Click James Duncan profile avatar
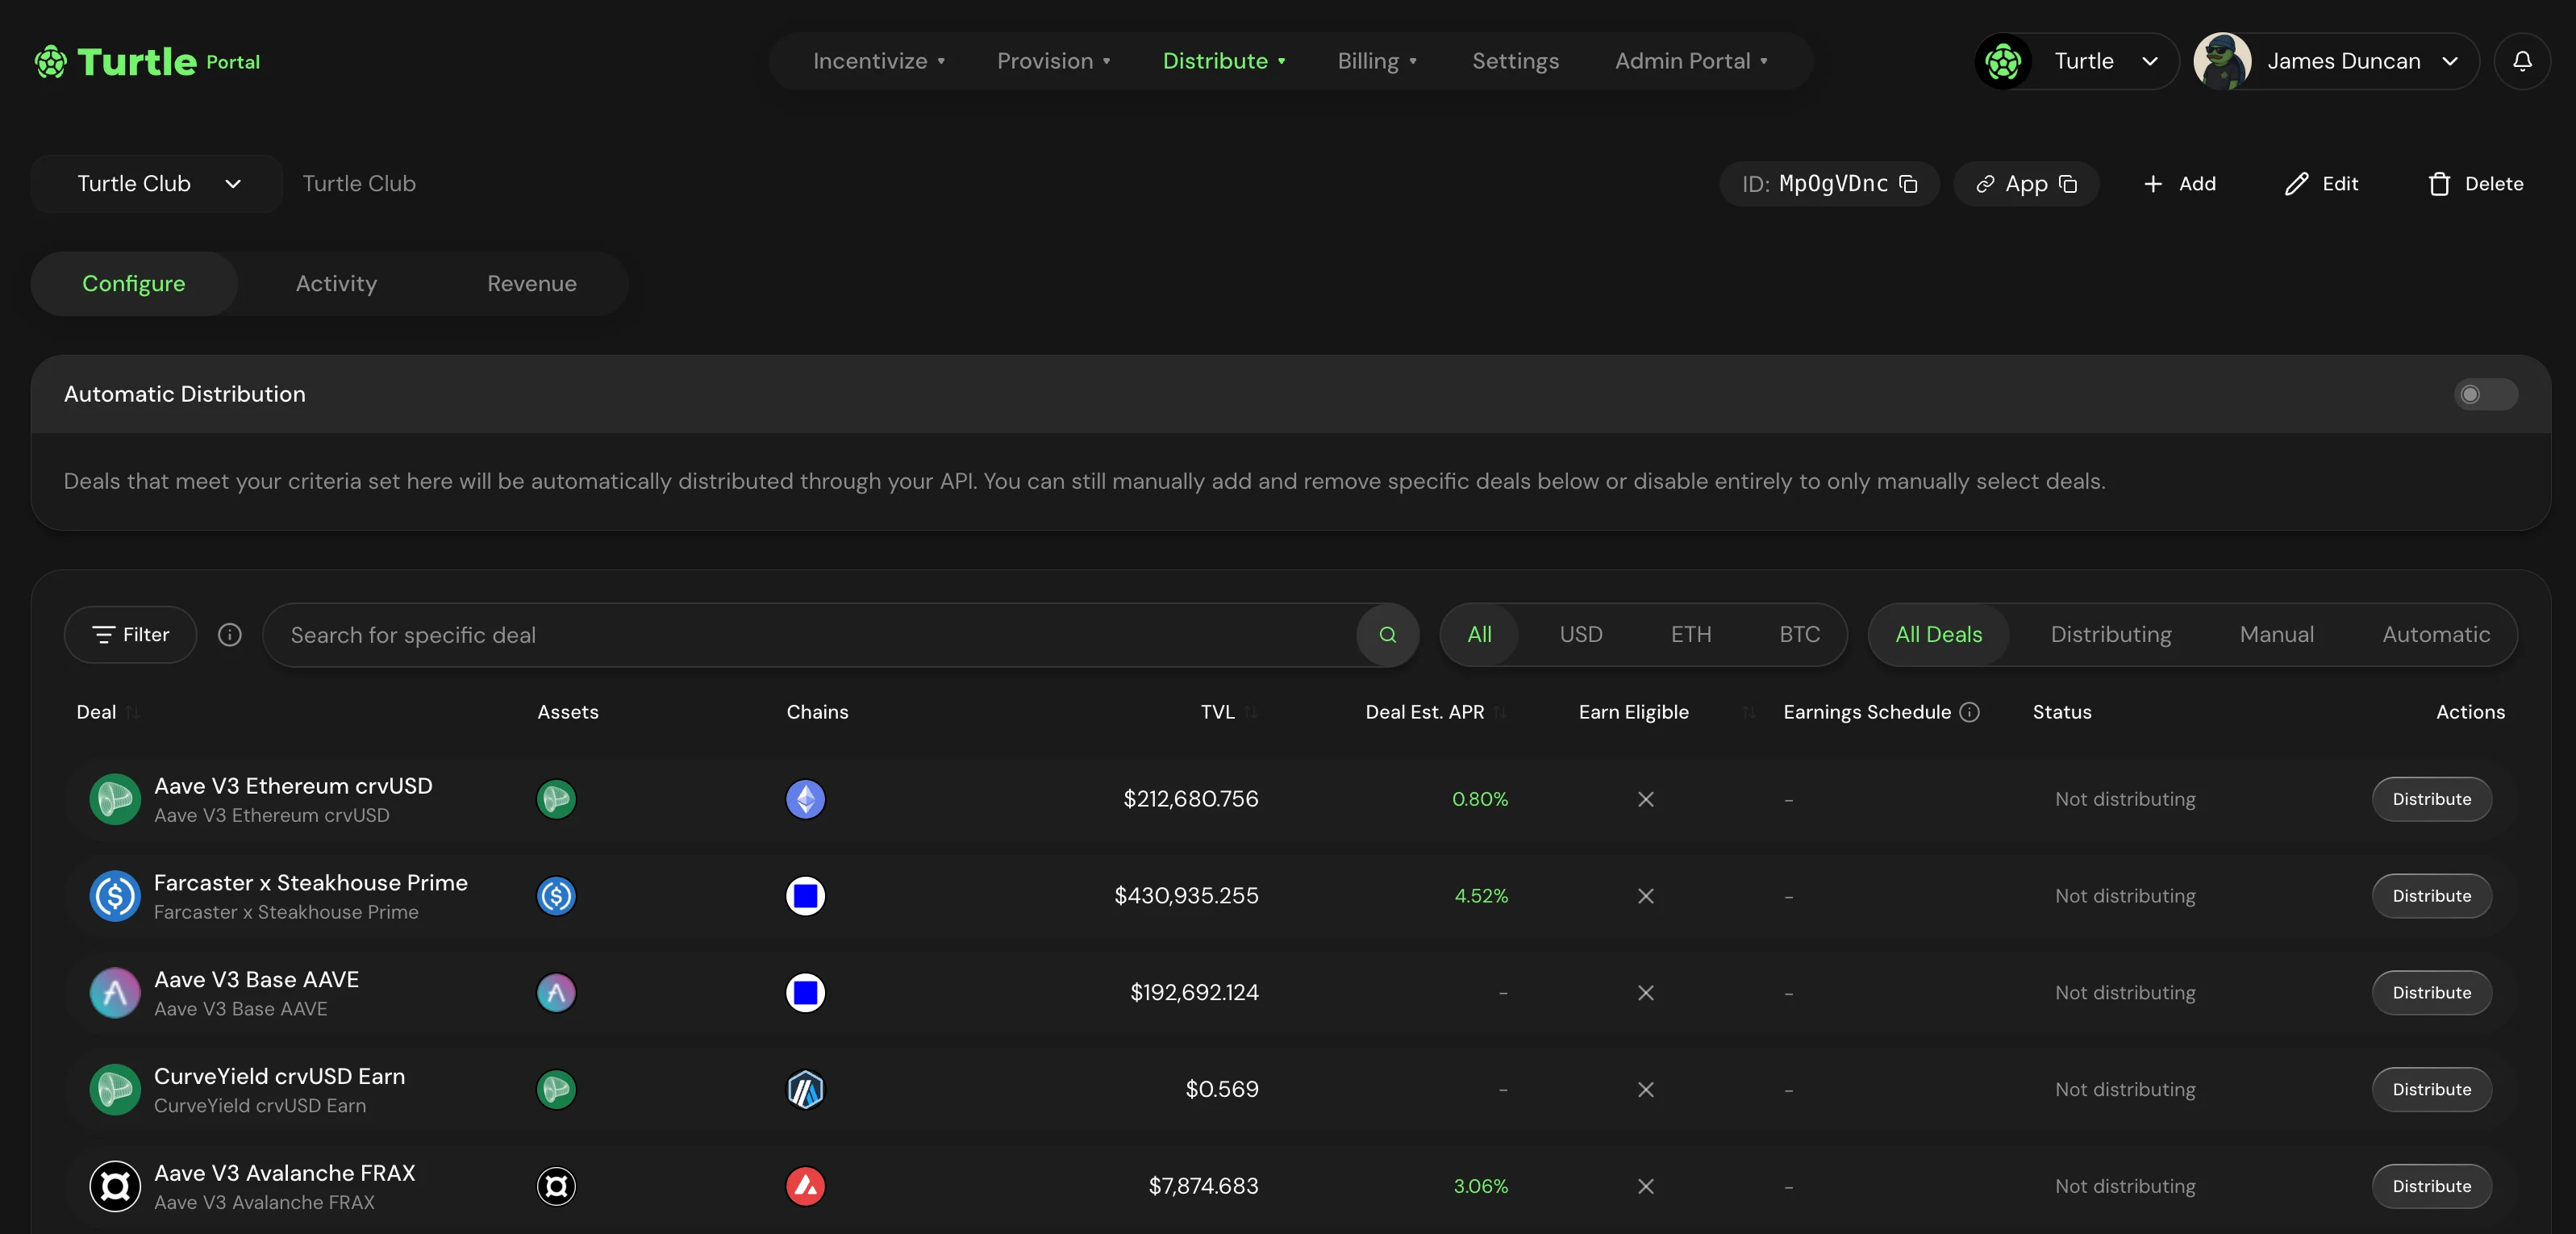The width and height of the screenshot is (2576, 1234). pos(2222,61)
